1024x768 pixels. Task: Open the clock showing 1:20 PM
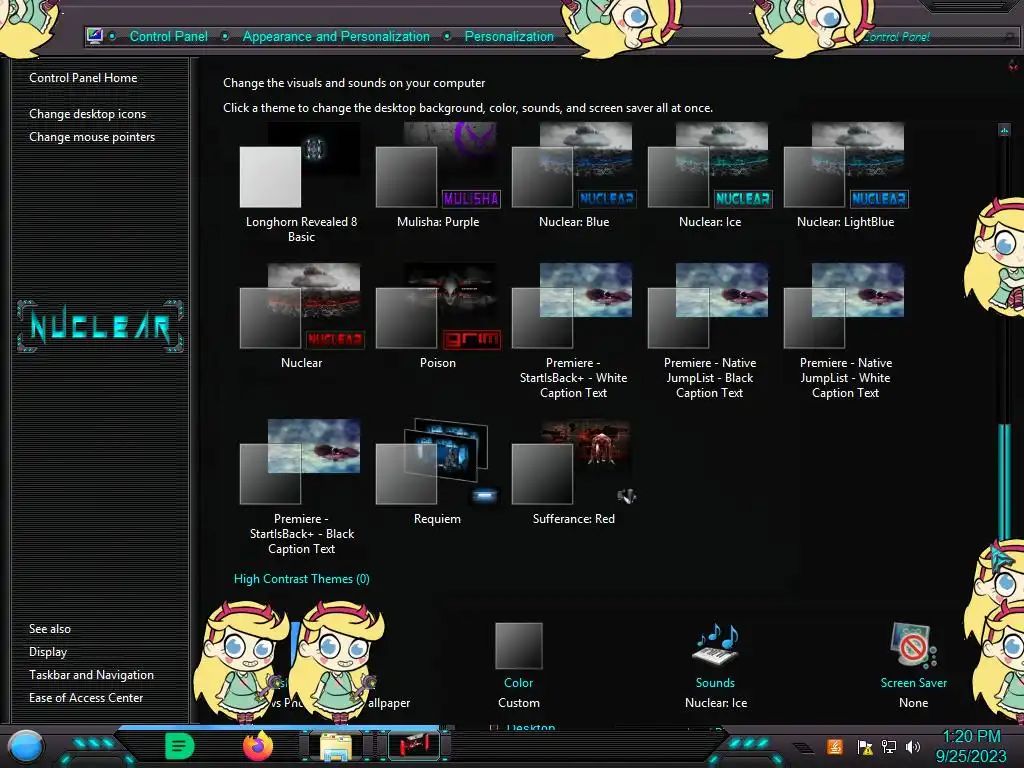click(x=971, y=746)
